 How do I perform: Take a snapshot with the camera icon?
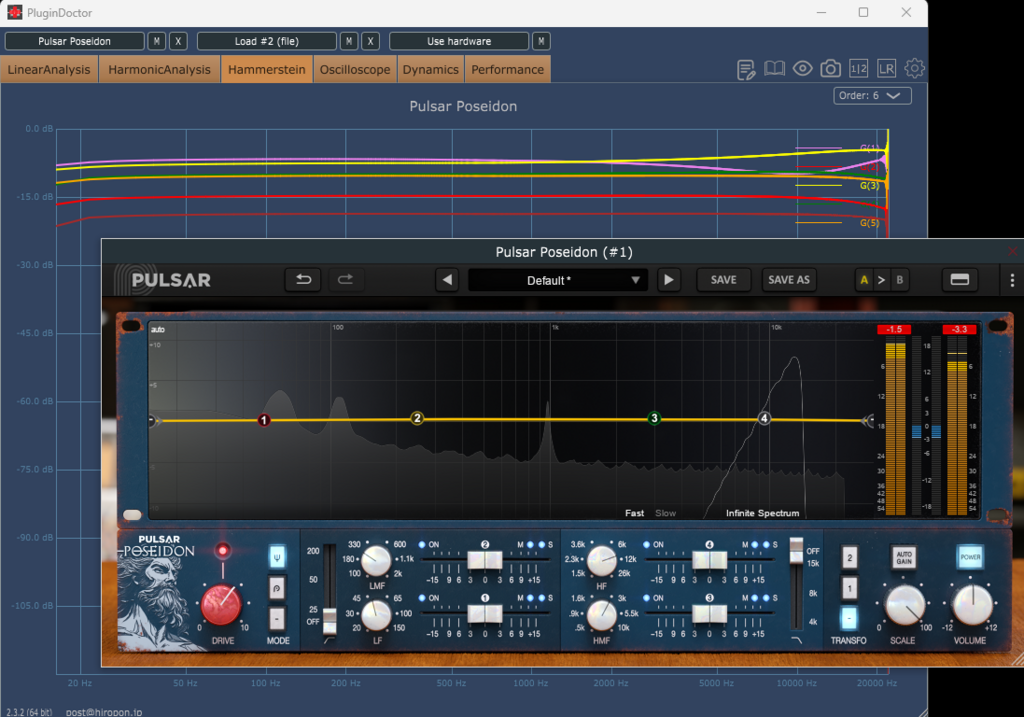(x=831, y=69)
